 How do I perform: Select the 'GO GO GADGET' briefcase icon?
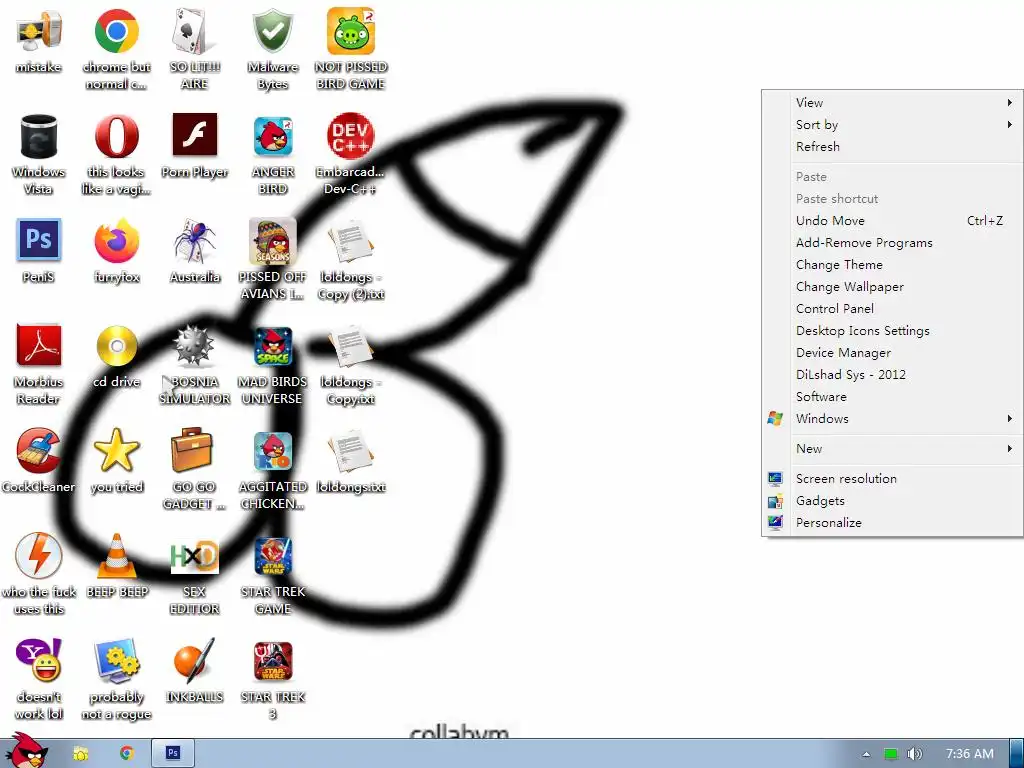(195, 469)
